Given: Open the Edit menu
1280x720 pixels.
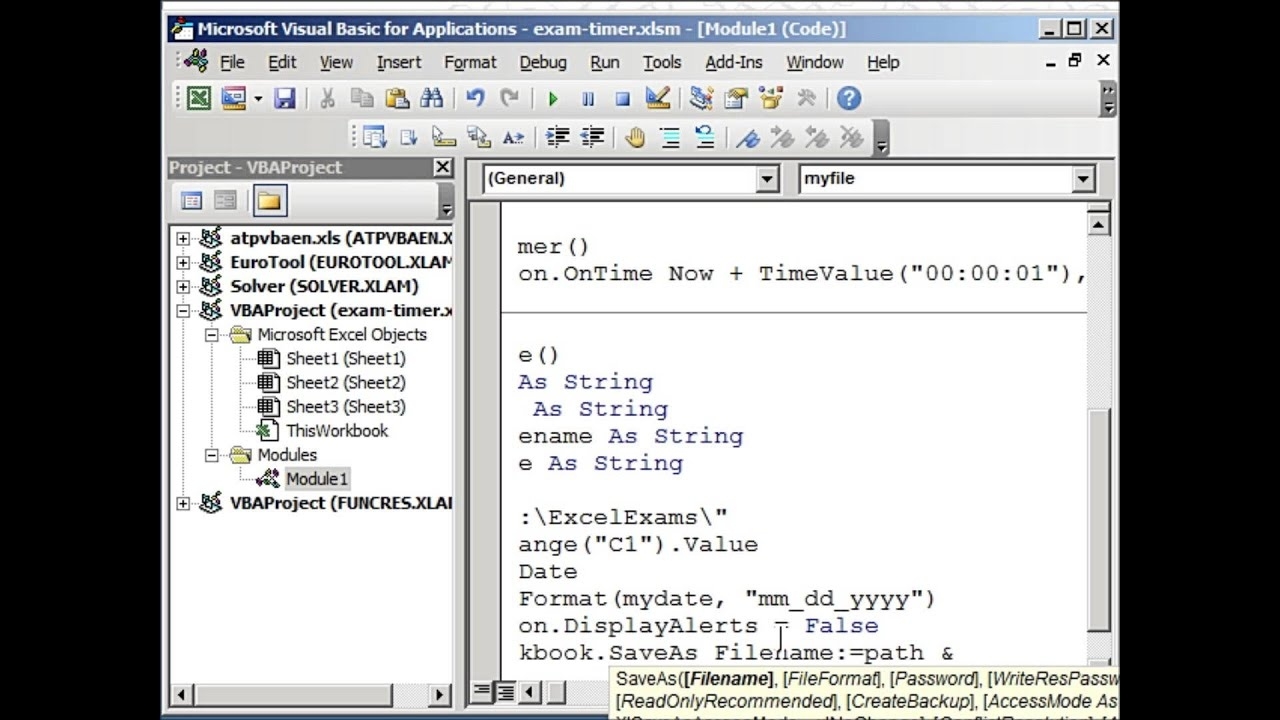Looking at the screenshot, I should (x=282, y=62).
